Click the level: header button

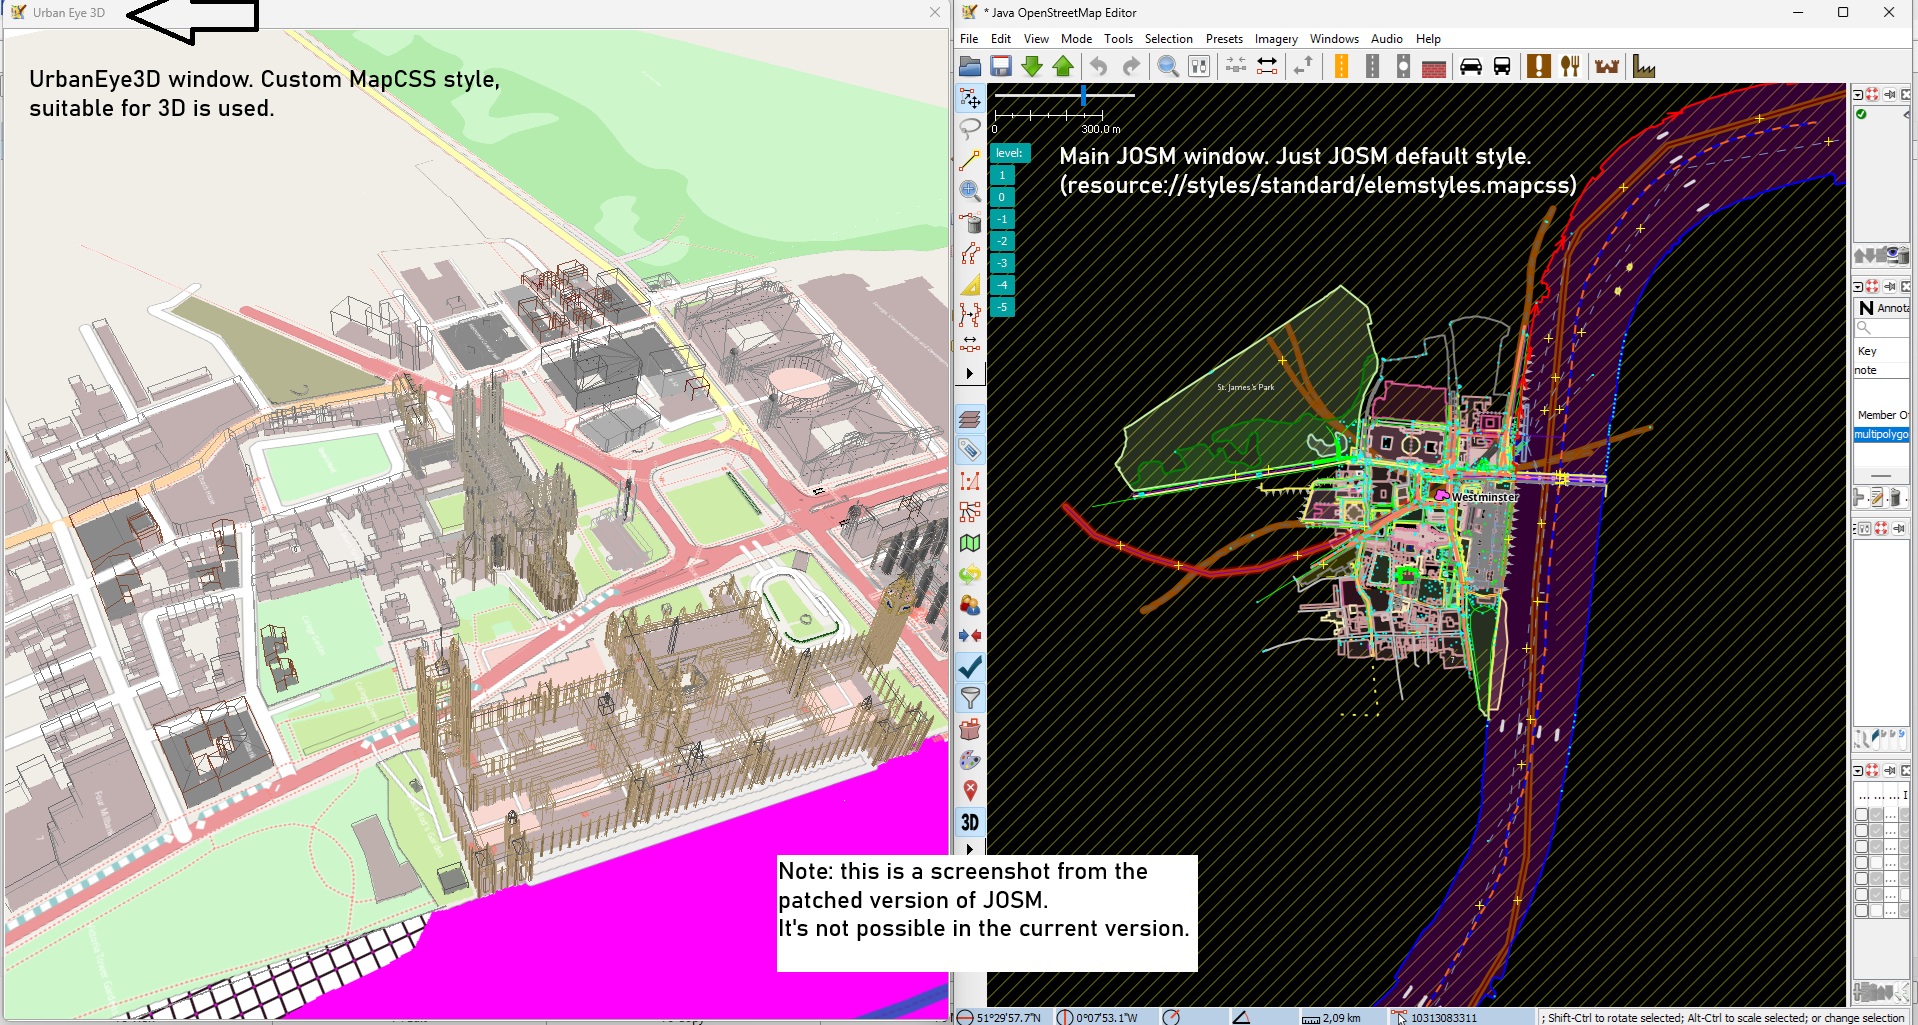coord(1010,153)
